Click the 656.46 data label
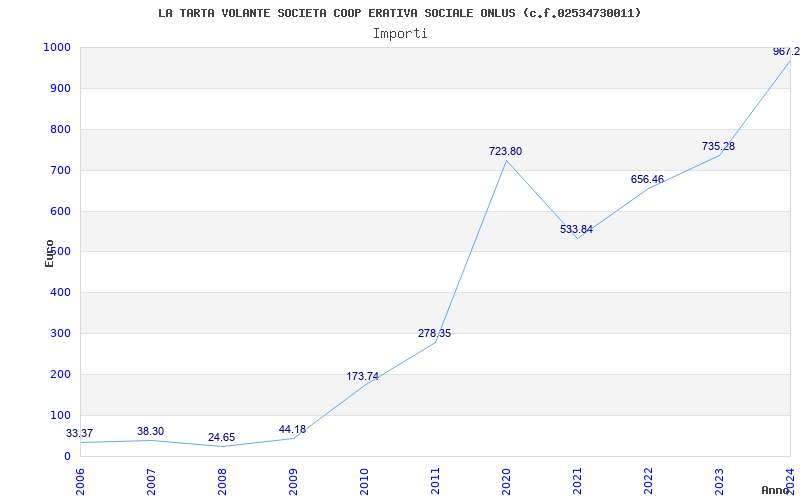Image resolution: width=800 pixels, height=500 pixels. click(x=647, y=180)
